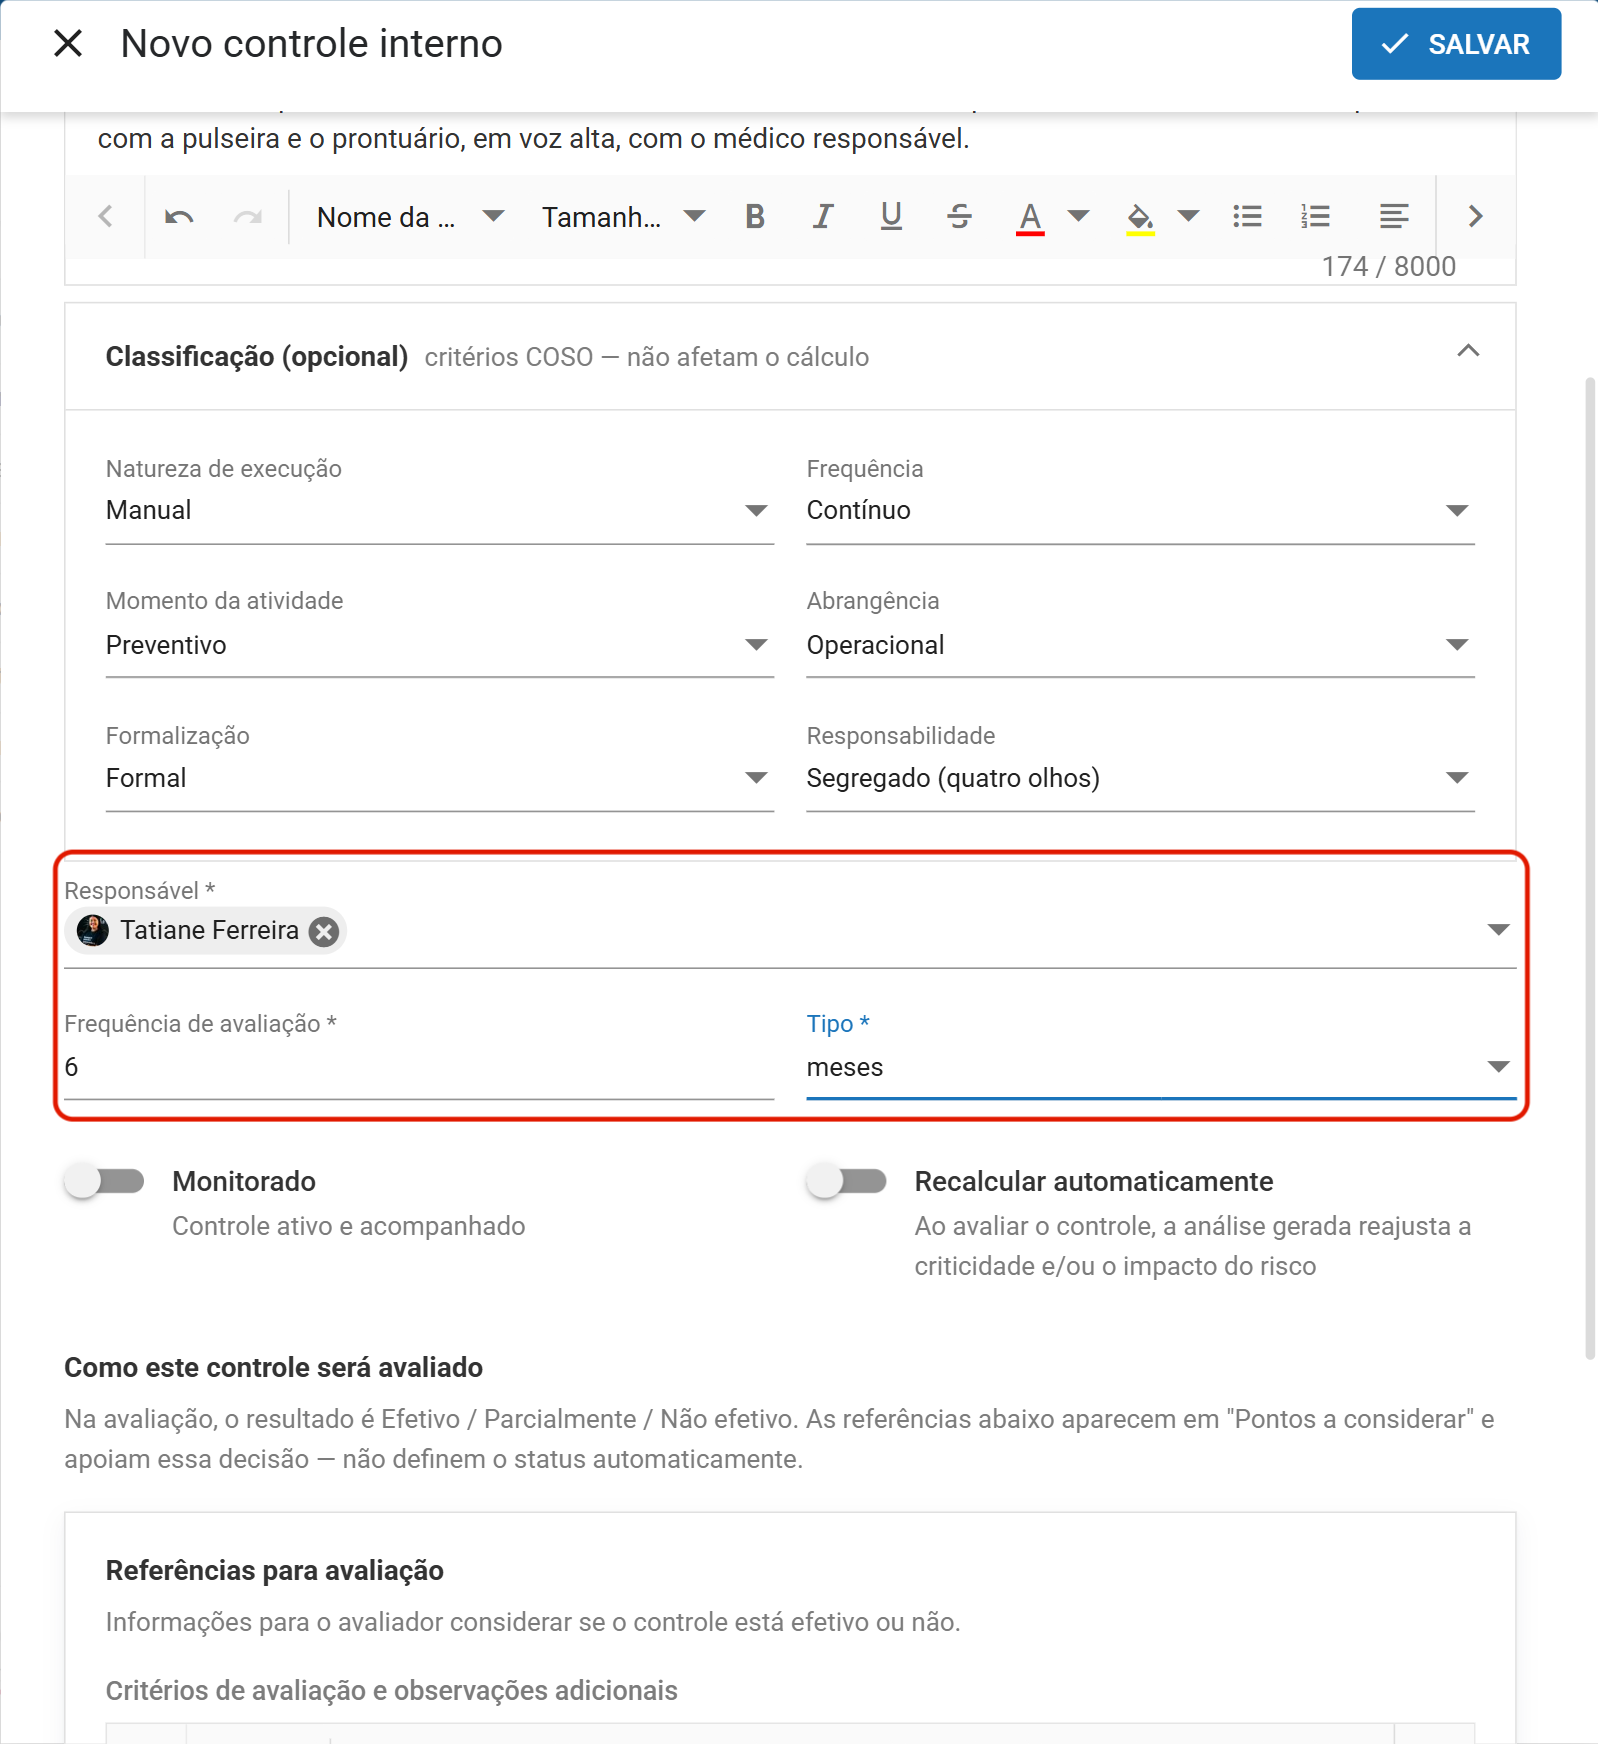Click the Como este controle será avaliado heading
The width and height of the screenshot is (1598, 1744).
274,1368
